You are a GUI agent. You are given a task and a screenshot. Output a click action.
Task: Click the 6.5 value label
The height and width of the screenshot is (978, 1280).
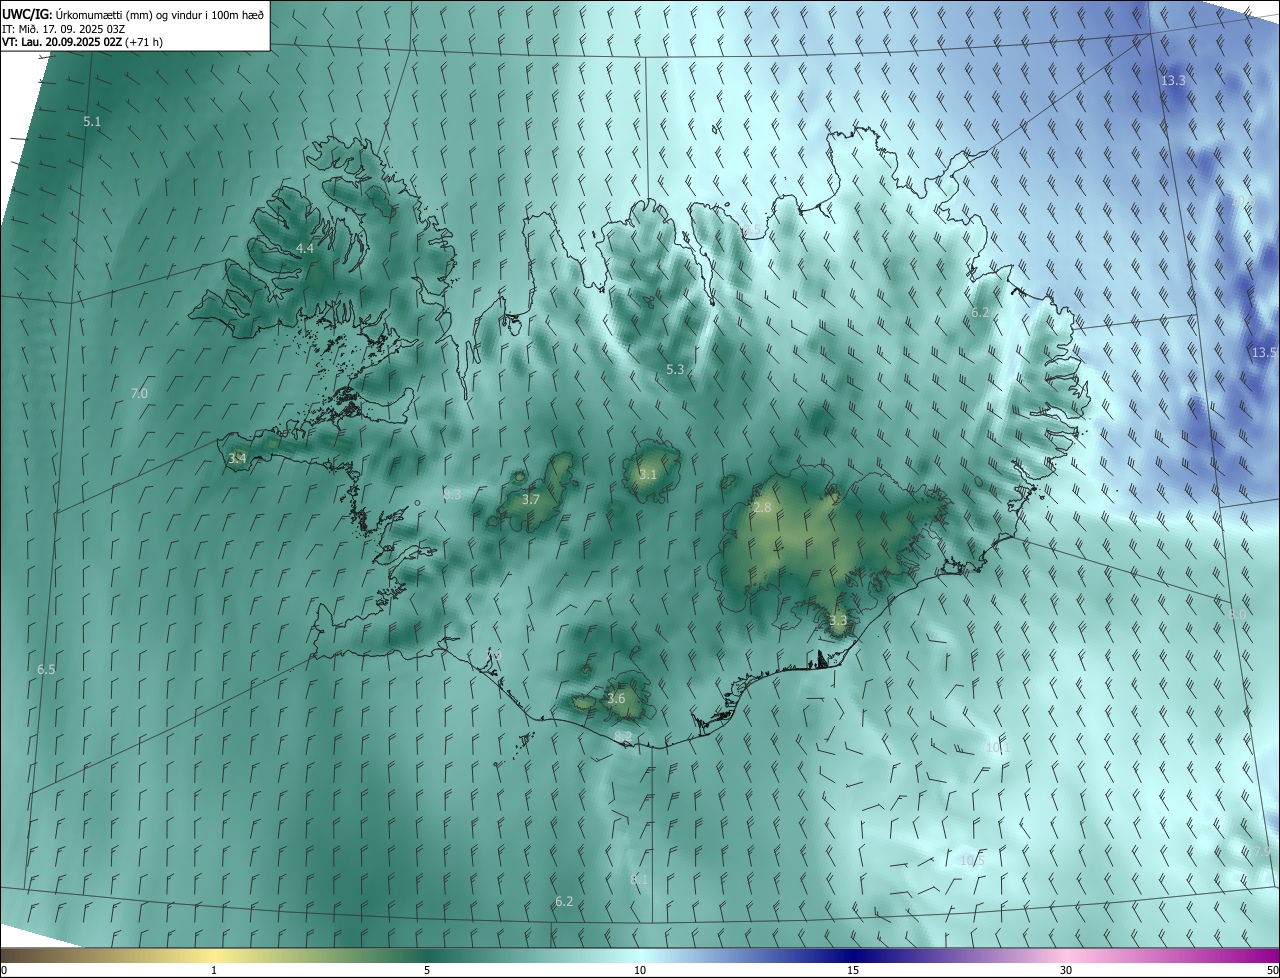click(46, 670)
